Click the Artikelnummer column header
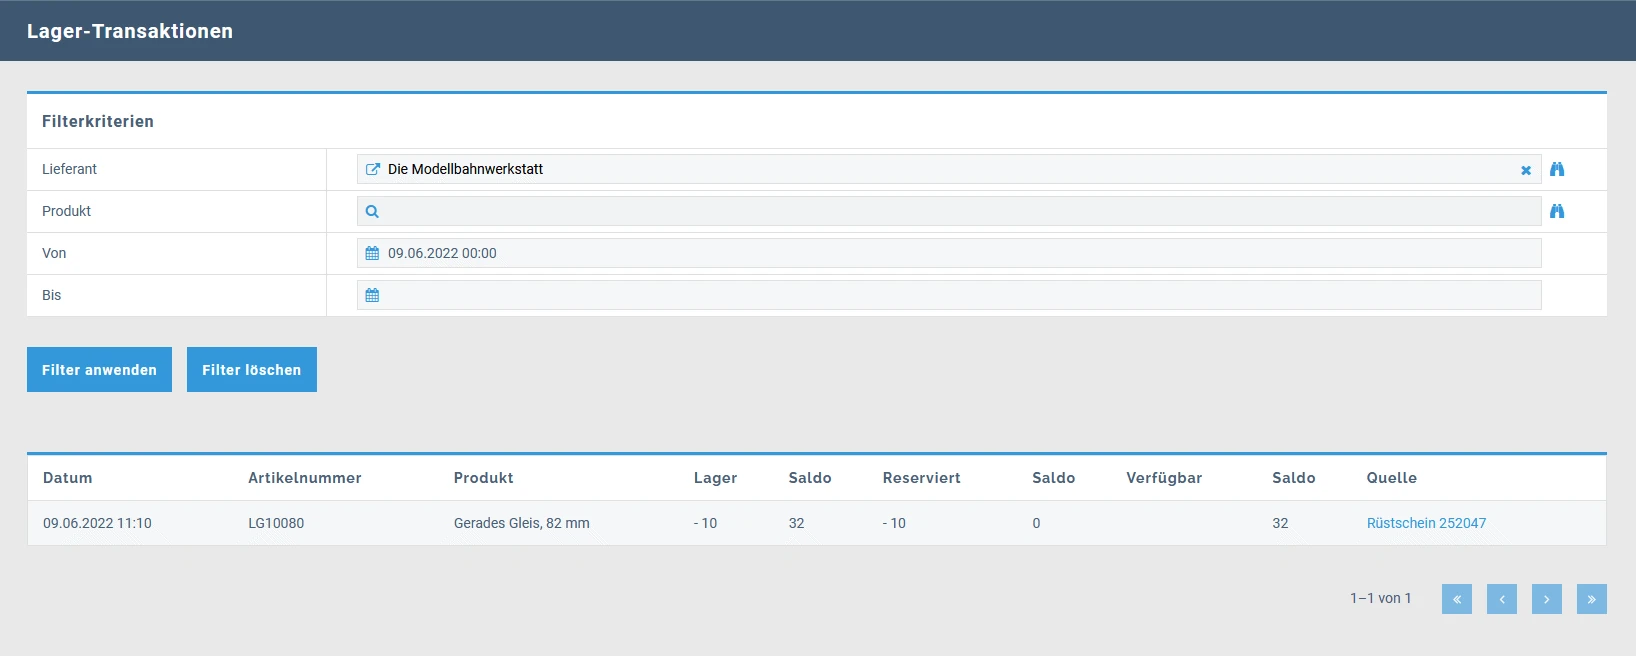 click(x=305, y=478)
